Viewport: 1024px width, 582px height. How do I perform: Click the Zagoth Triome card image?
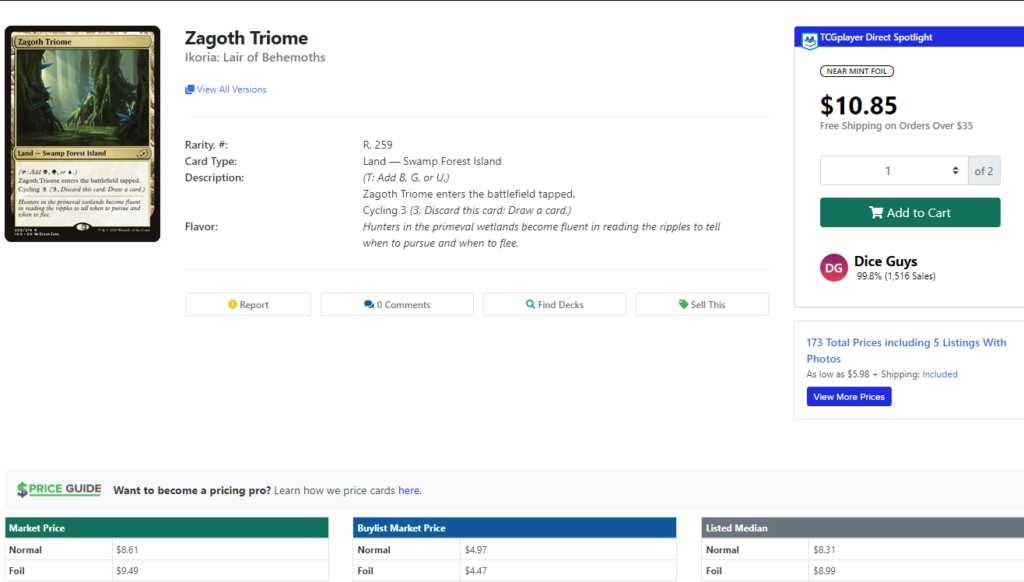click(x=82, y=134)
